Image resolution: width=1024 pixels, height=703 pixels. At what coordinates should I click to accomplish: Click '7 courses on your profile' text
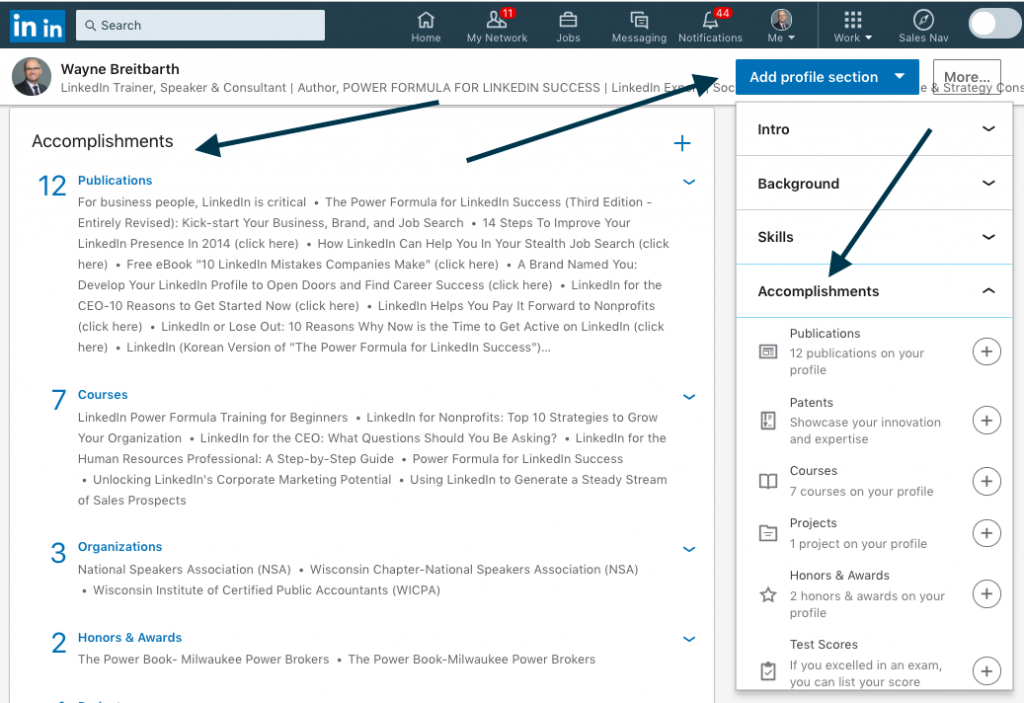(x=861, y=491)
